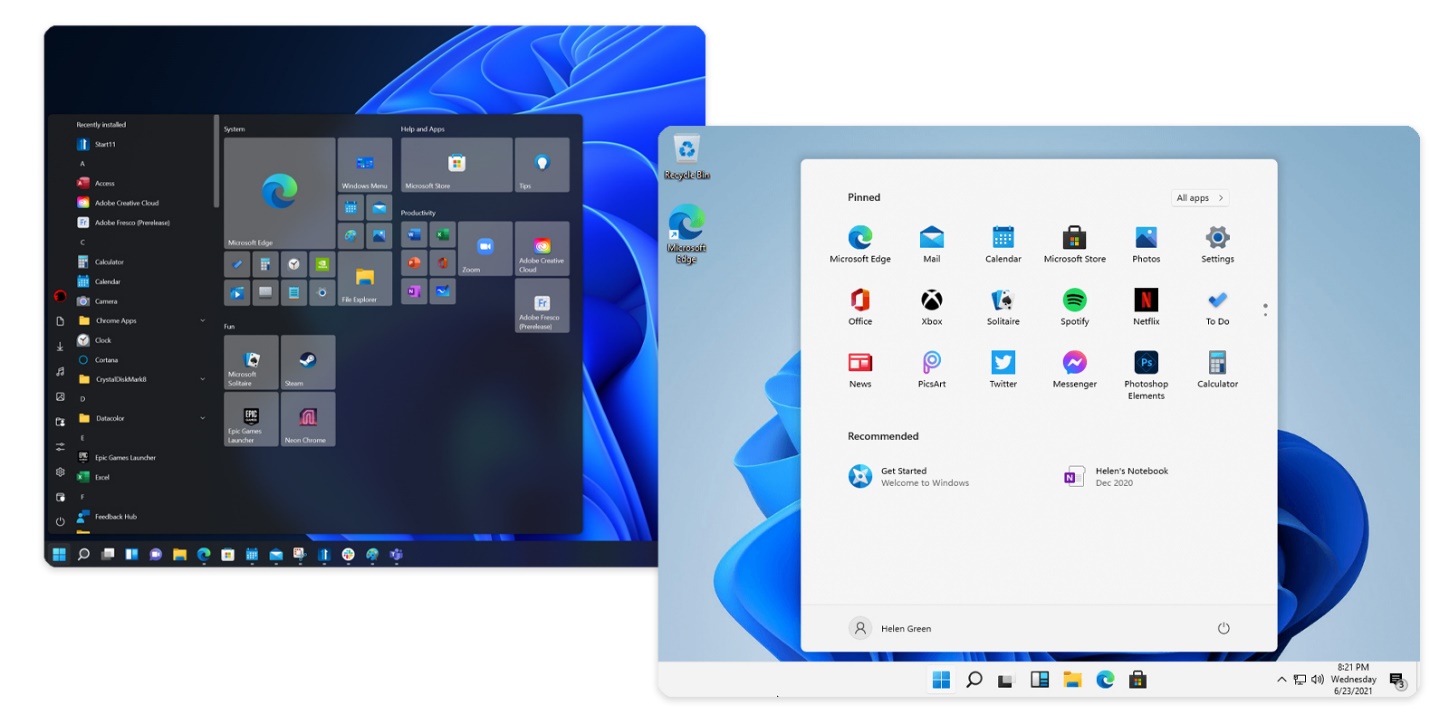Click the Epic Games Launcher tile
The width and height of the screenshot is (1449, 724).
click(251, 419)
